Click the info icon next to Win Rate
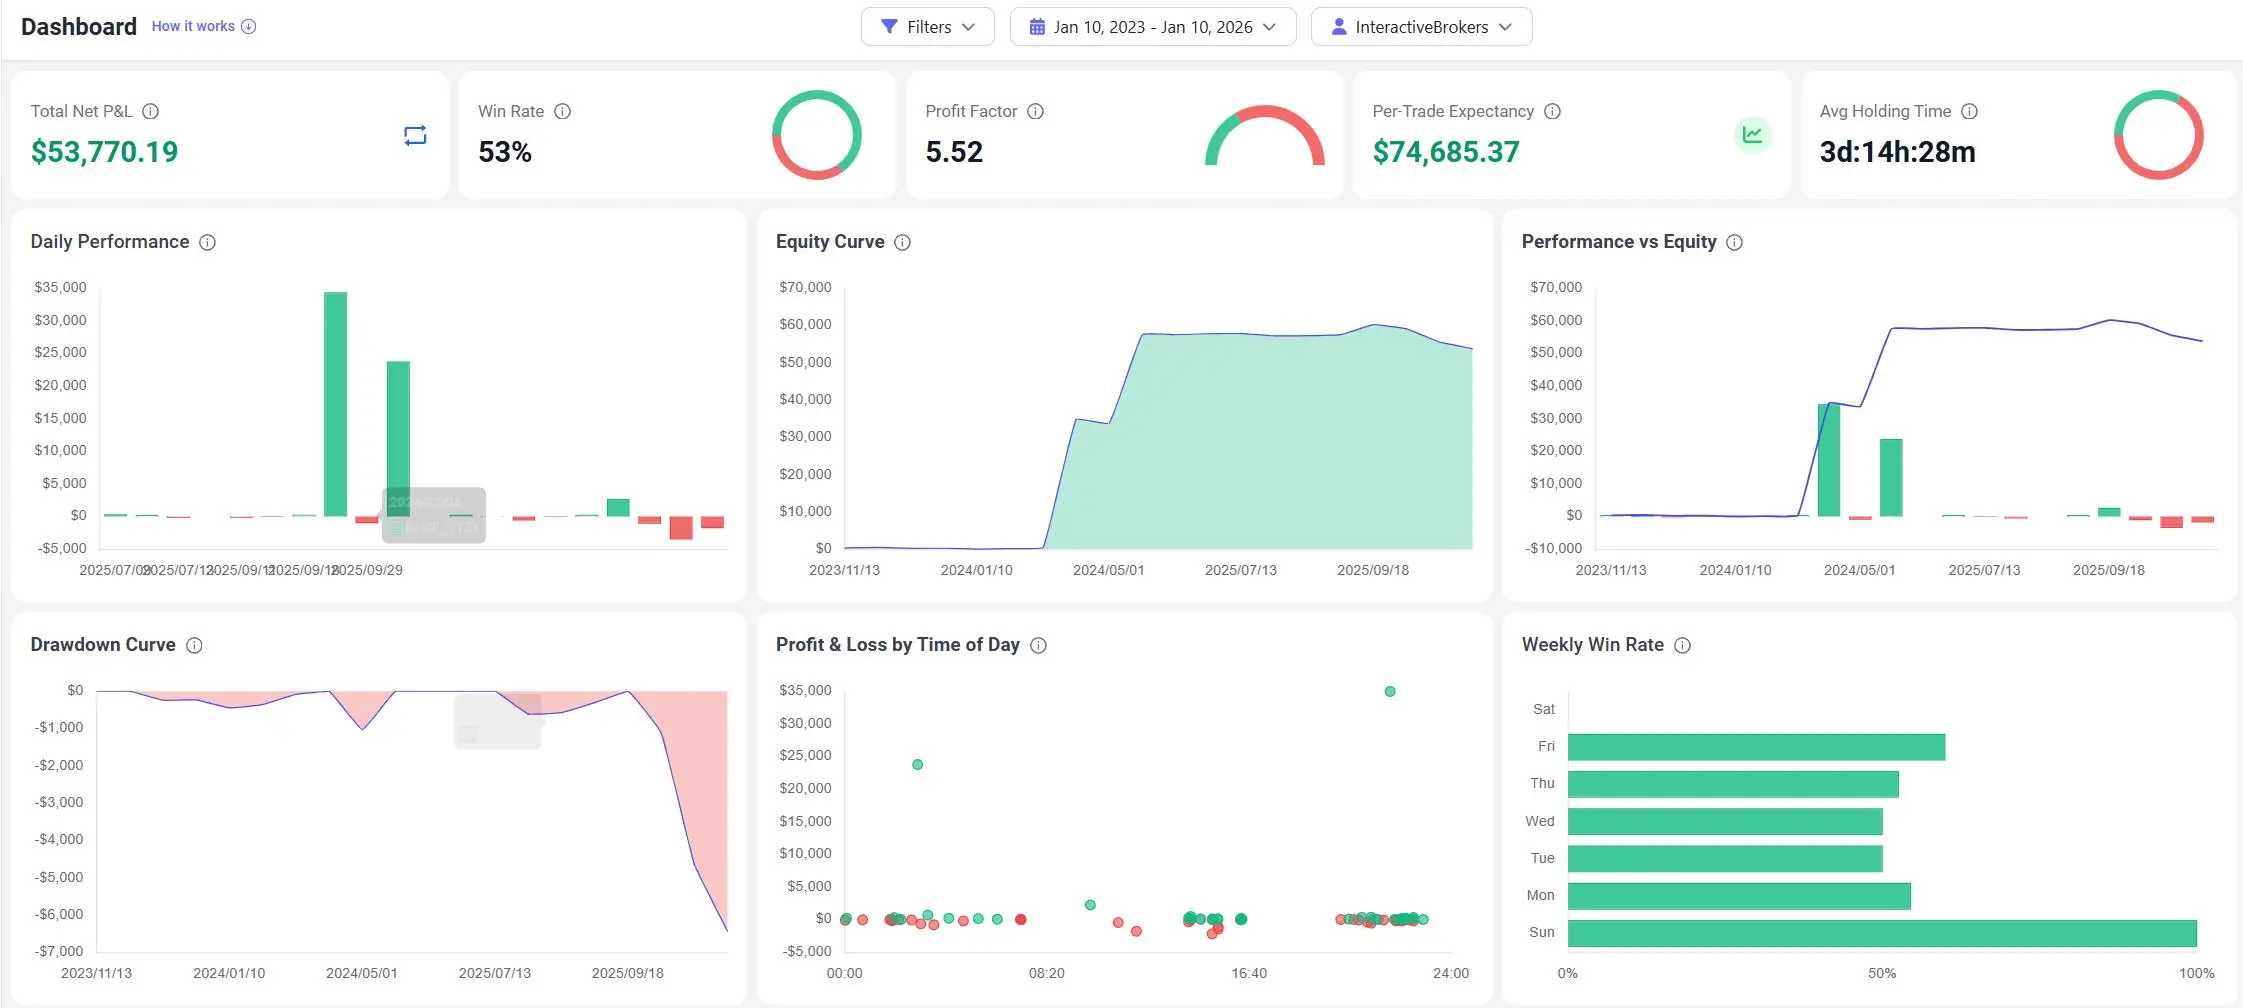Viewport: 2243px width, 1008px height. click(562, 111)
